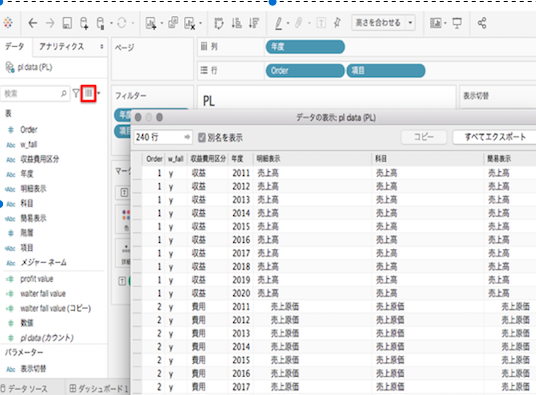
Task: Save the workbook with the save icon
Action: [67, 23]
